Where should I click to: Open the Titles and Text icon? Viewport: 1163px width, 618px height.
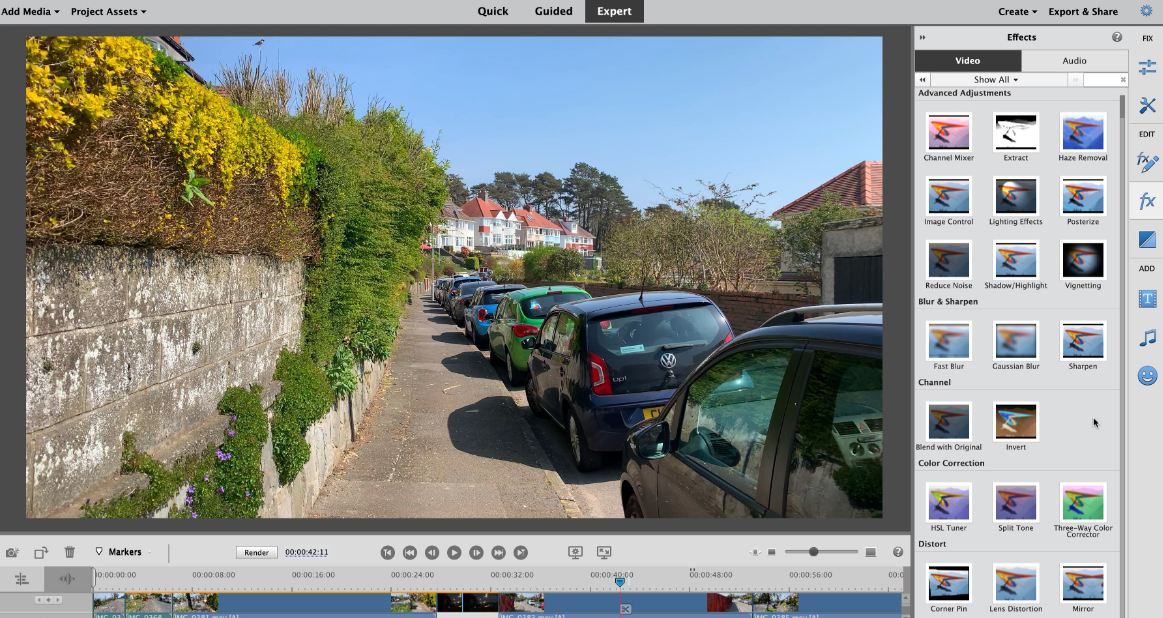pos(1147,299)
